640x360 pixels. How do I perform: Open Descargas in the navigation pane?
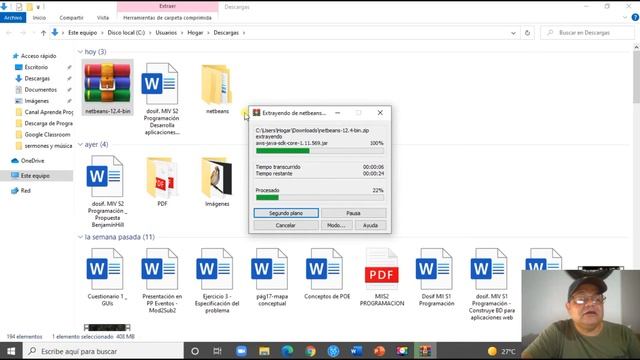tap(37, 78)
